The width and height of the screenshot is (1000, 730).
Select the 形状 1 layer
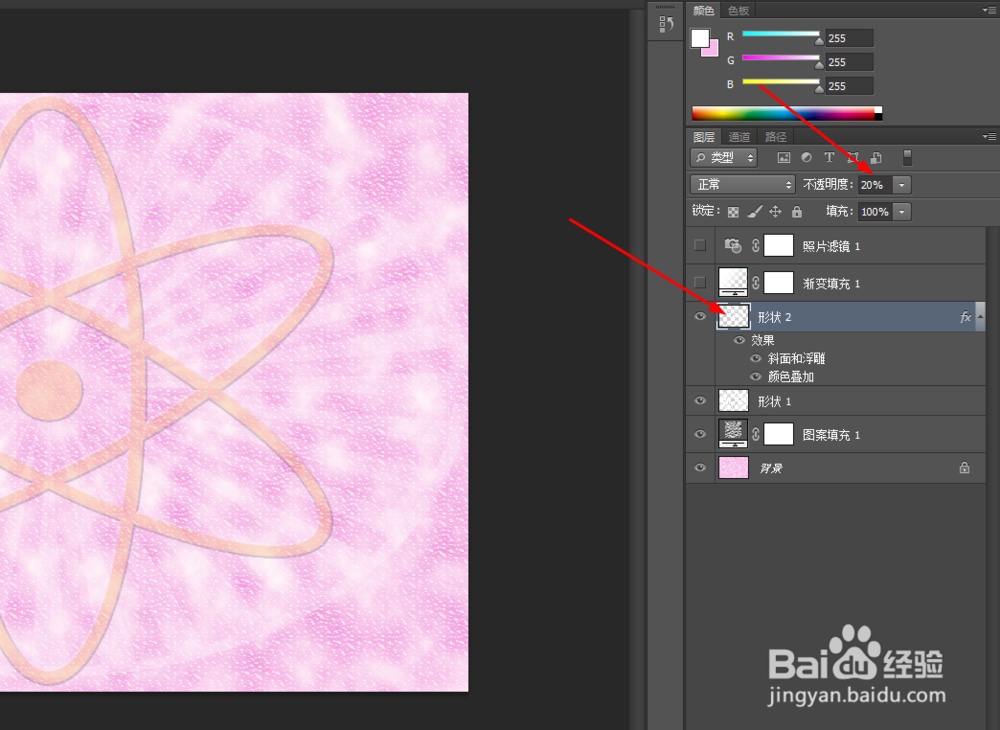coord(800,400)
